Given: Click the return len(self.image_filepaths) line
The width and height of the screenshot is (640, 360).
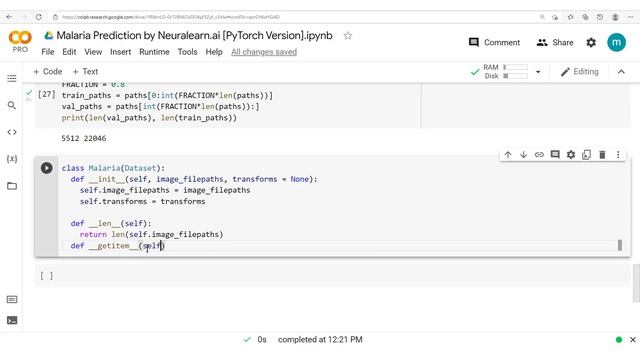Looking at the screenshot, I should click(x=151, y=235).
